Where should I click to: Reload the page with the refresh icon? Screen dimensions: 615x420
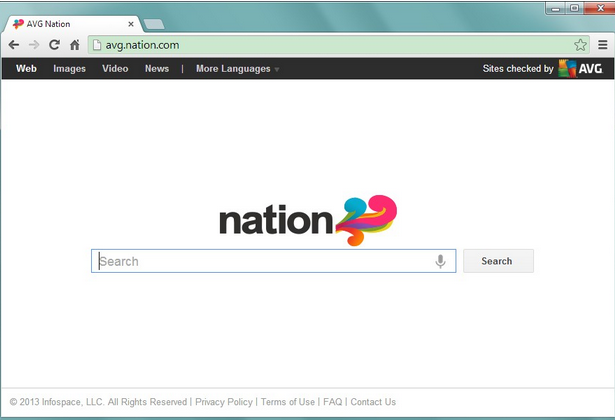[55, 45]
